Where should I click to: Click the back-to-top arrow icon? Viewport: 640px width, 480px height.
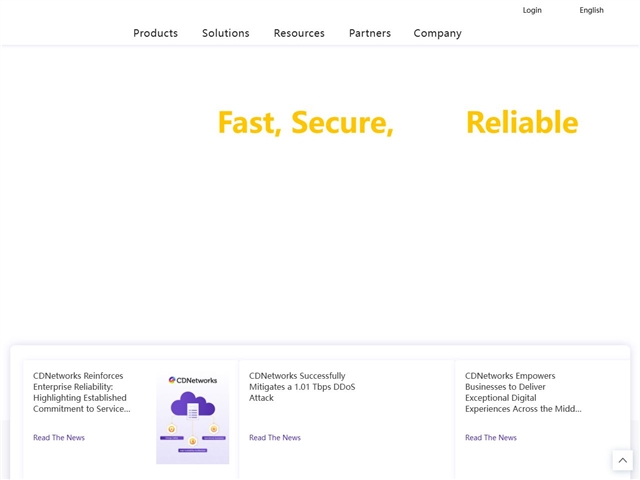(622, 460)
